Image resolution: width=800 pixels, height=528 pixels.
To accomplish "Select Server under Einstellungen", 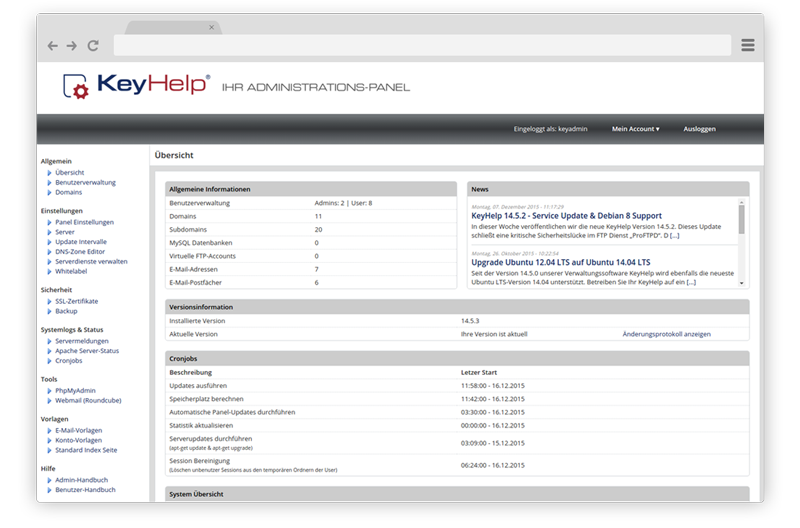I will tap(65, 232).
